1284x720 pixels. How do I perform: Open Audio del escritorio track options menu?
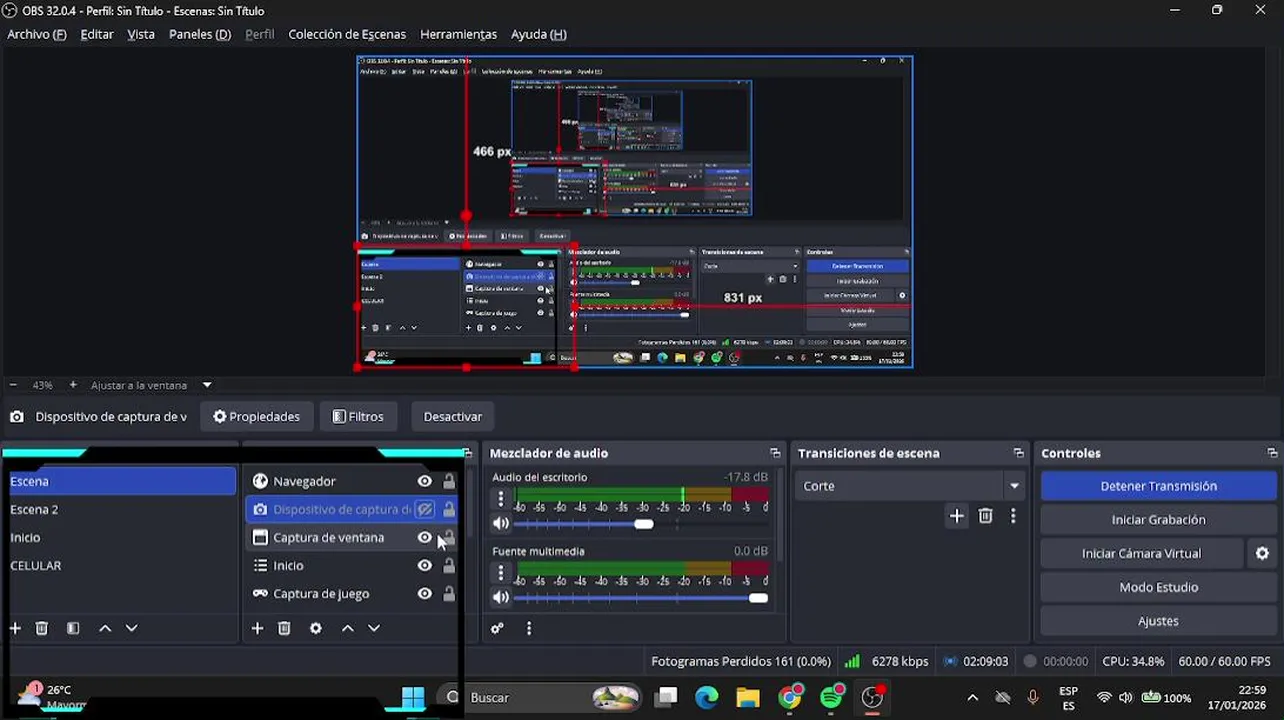(x=501, y=498)
